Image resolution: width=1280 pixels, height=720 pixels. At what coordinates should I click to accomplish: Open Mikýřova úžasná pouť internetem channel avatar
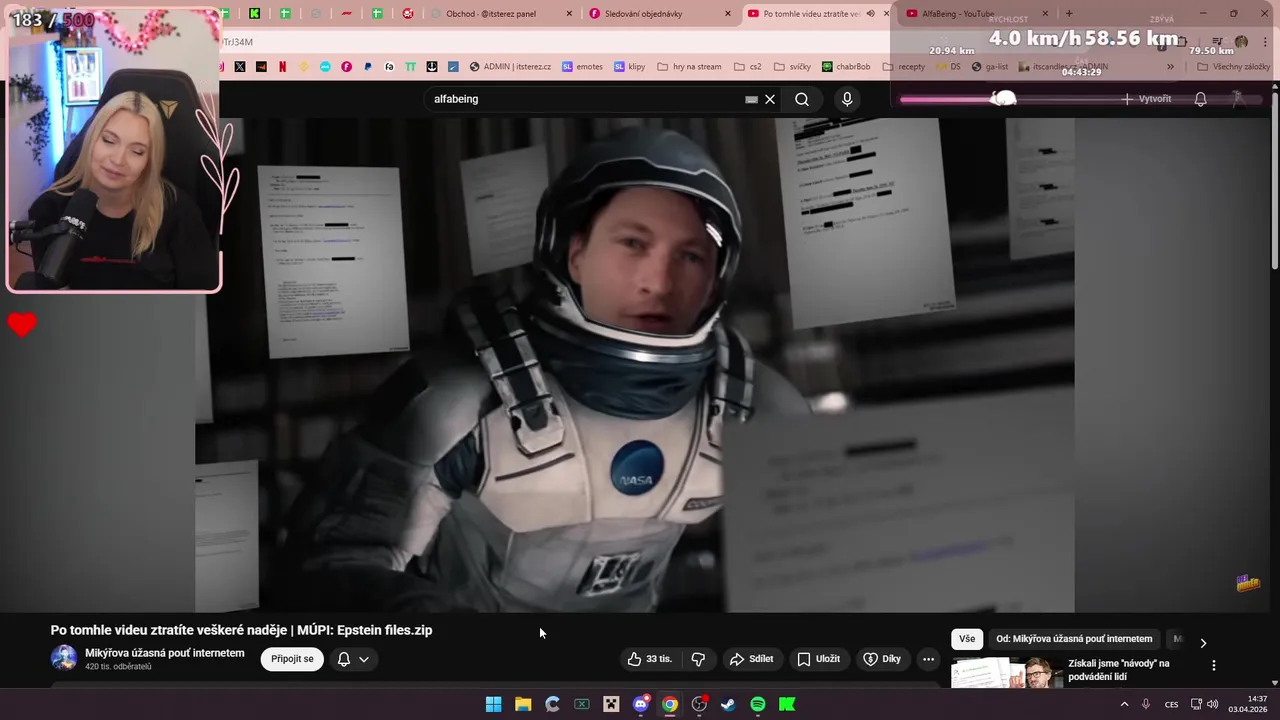pos(64,658)
